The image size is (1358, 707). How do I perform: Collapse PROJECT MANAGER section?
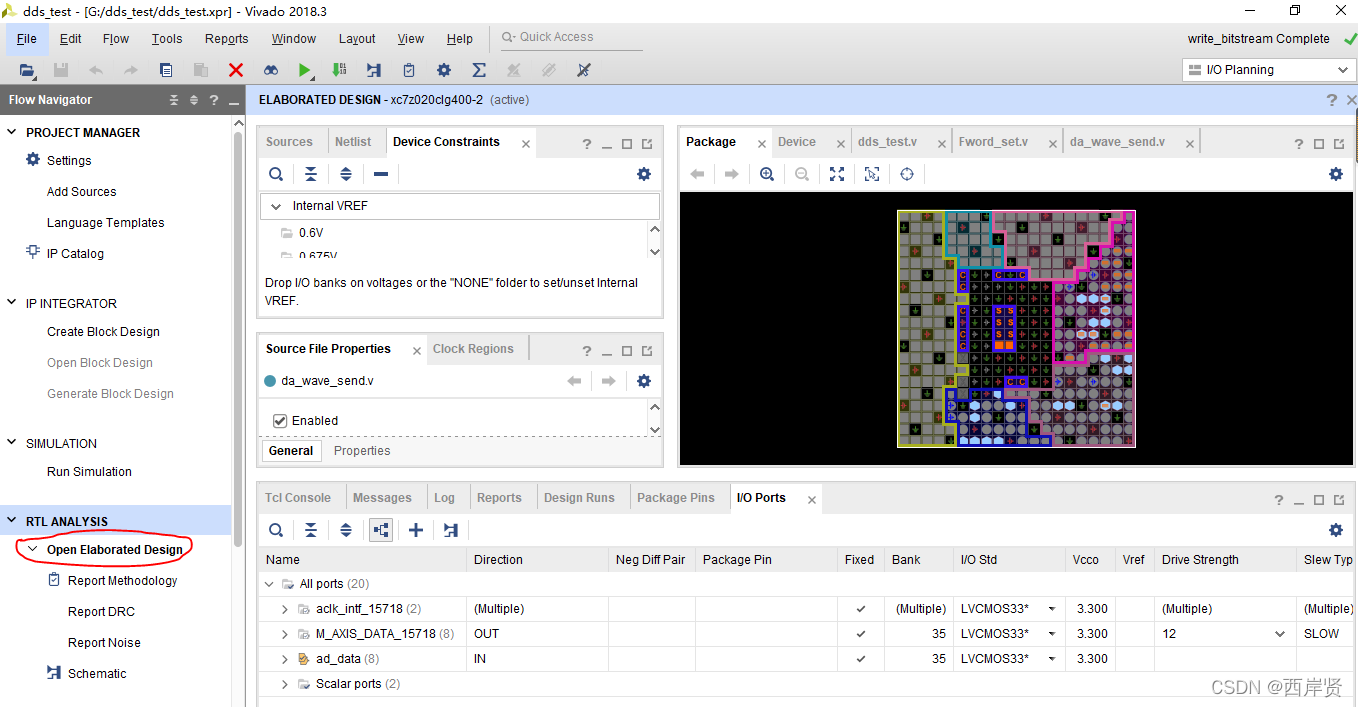pos(12,133)
